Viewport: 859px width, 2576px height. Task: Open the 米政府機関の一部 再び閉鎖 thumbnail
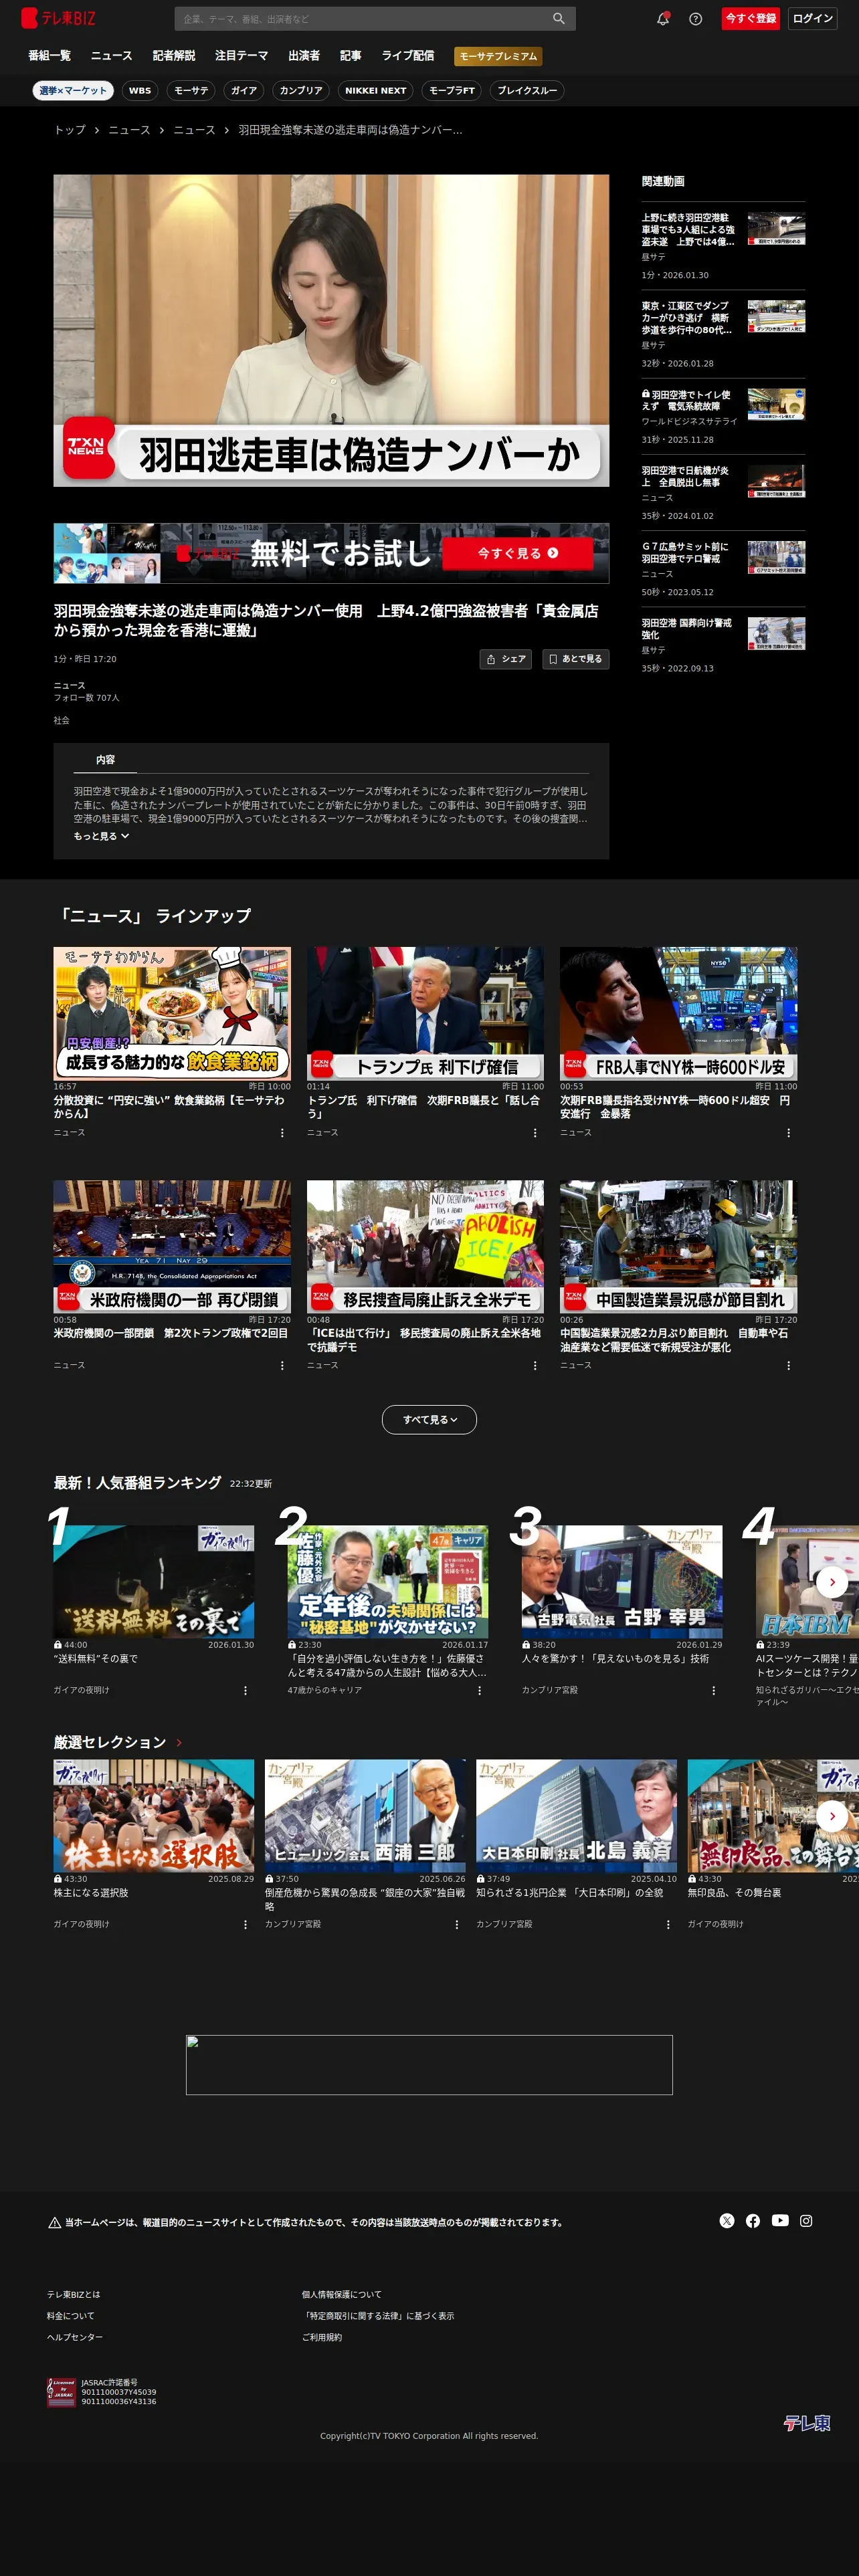[x=172, y=1246]
